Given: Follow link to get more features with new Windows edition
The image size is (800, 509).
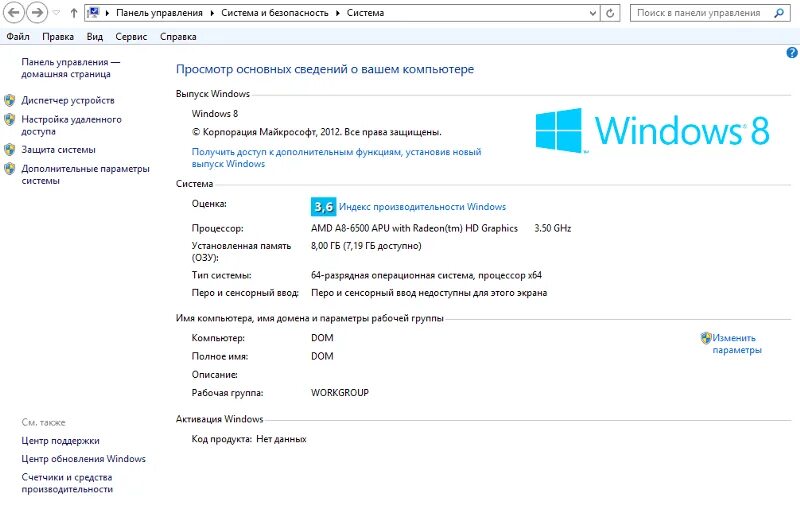Looking at the screenshot, I should [x=336, y=158].
